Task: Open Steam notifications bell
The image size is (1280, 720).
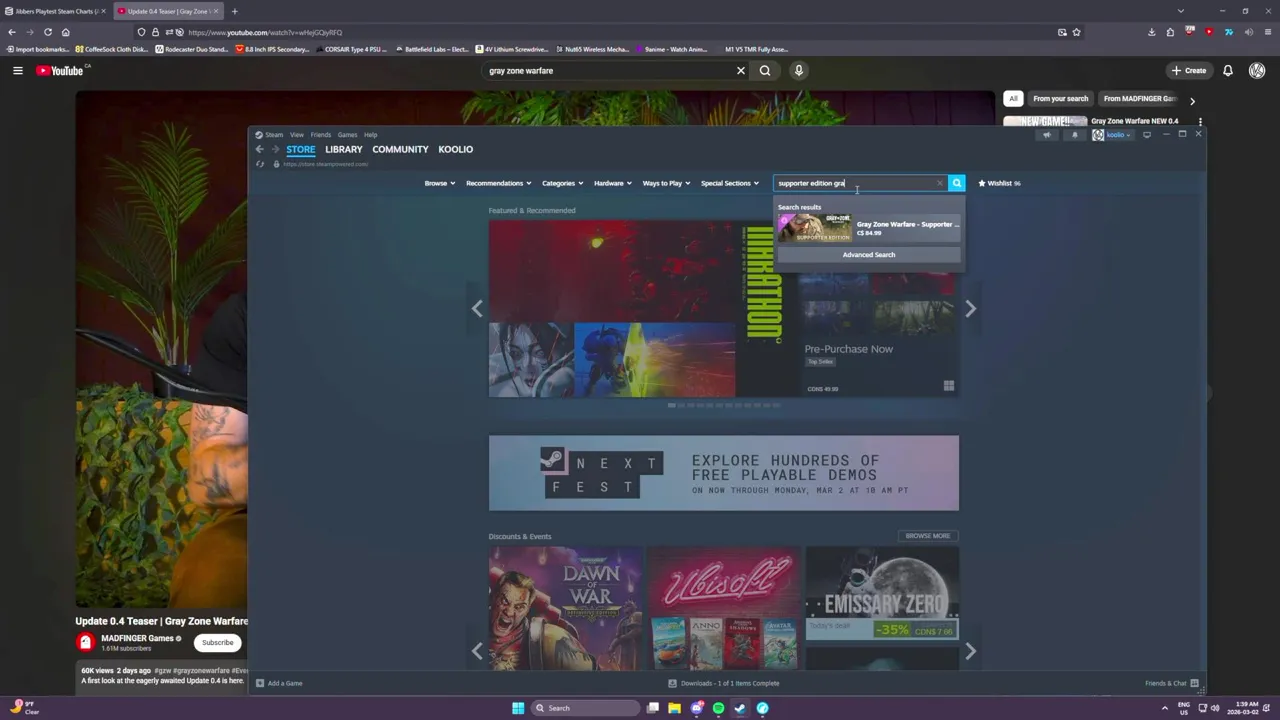Action: (1075, 135)
